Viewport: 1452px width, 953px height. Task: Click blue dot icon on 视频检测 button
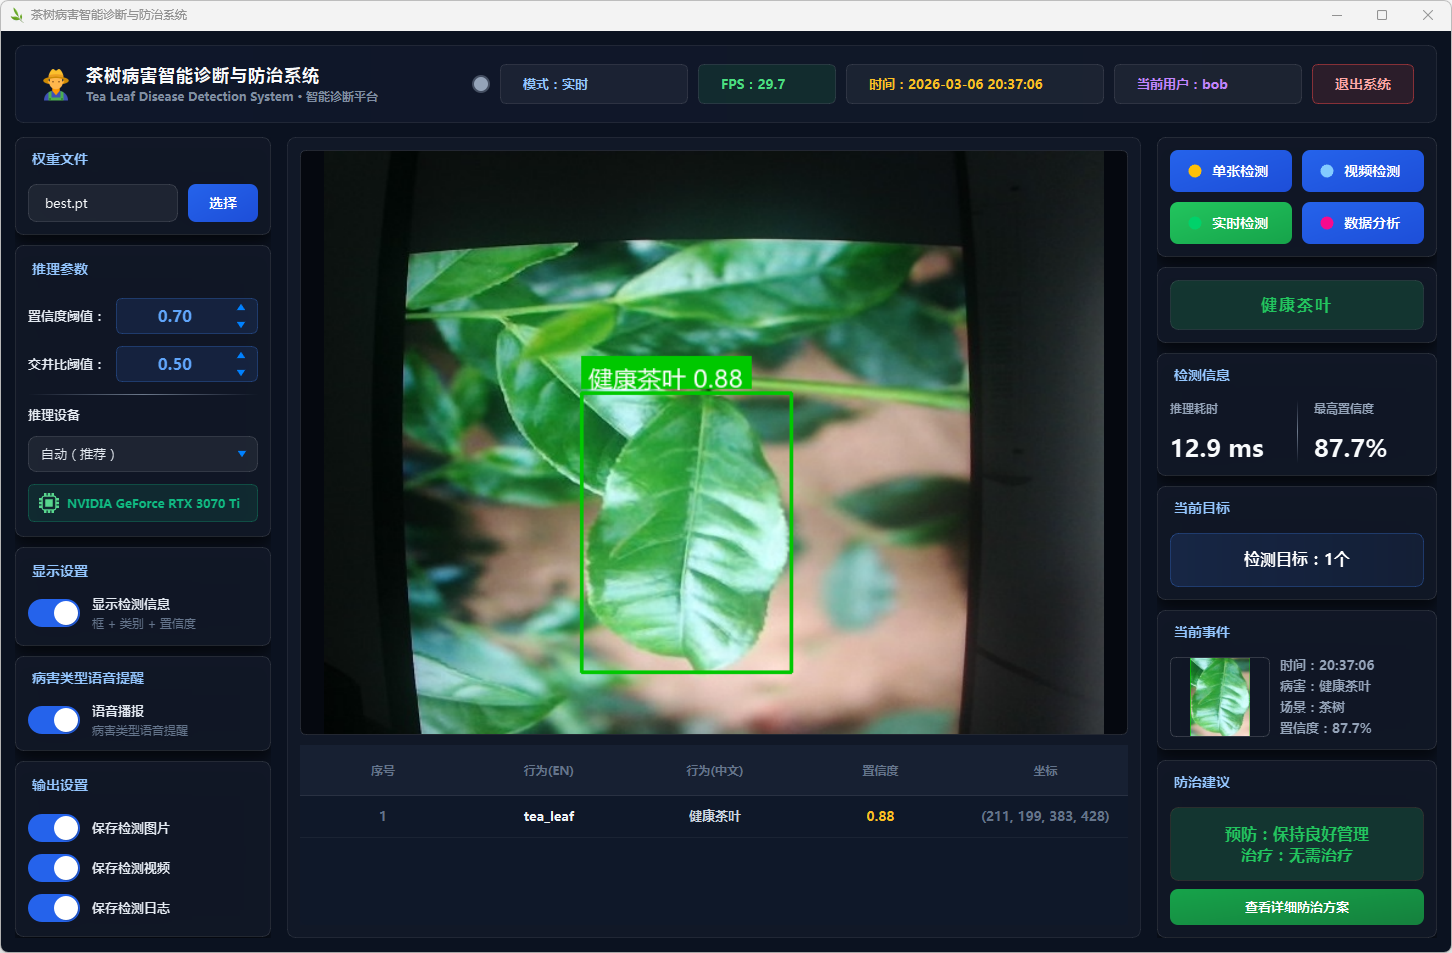[1326, 171]
